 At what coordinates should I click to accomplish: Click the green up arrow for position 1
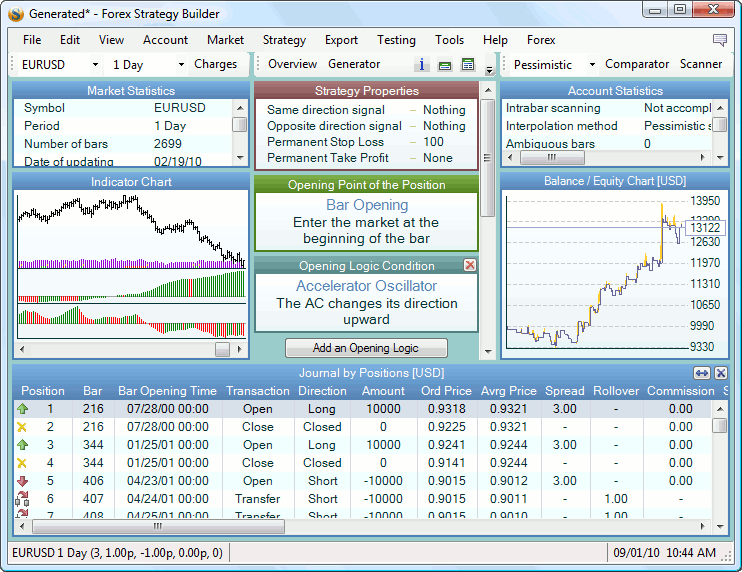[23, 409]
